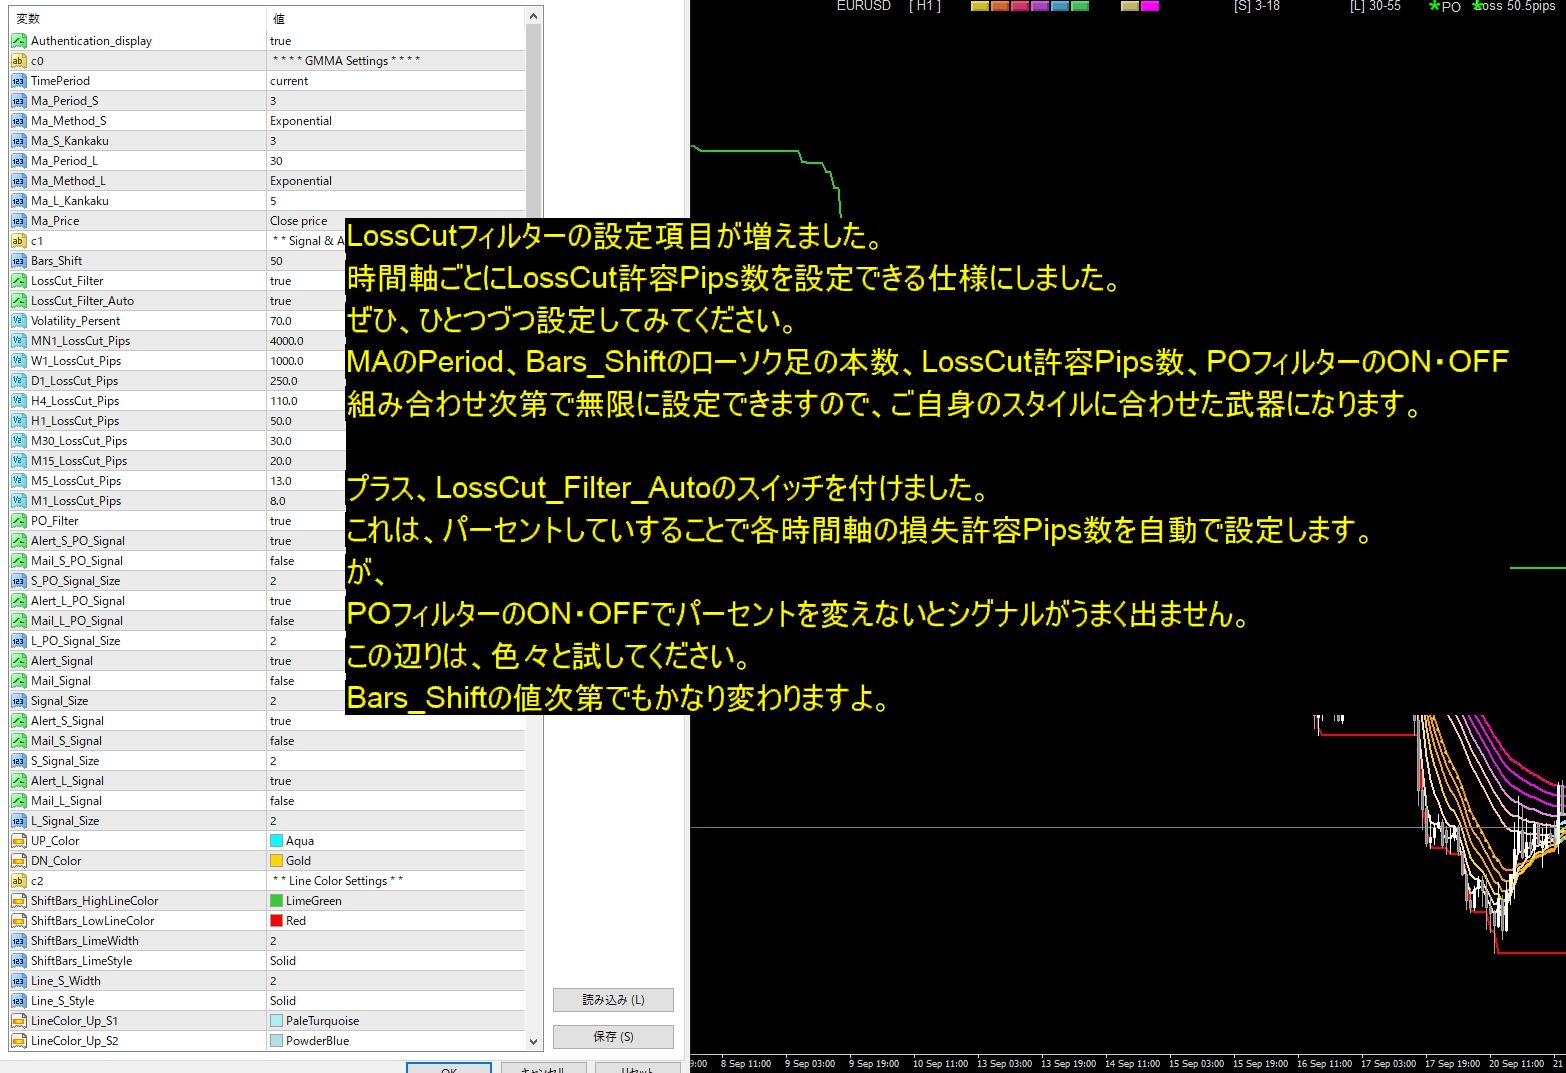Click the 'true' value of Authentication_display
The image size is (1566, 1073).
tap(281, 41)
